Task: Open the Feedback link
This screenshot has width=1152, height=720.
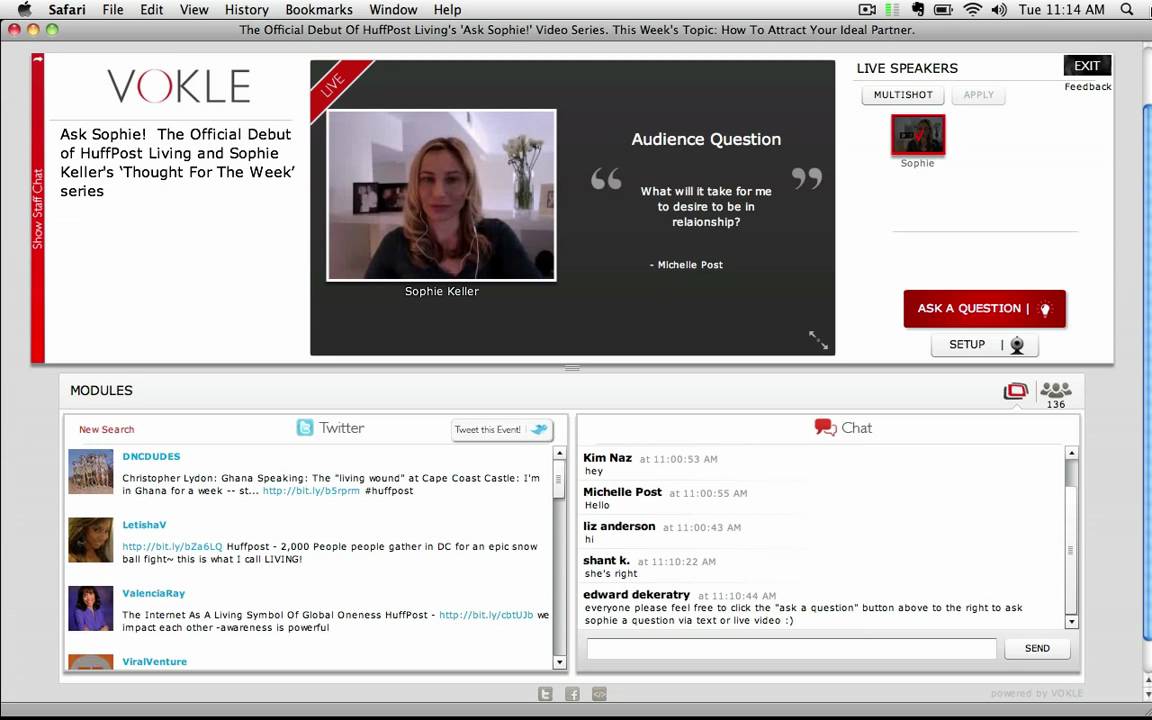Action: [x=1088, y=87]
